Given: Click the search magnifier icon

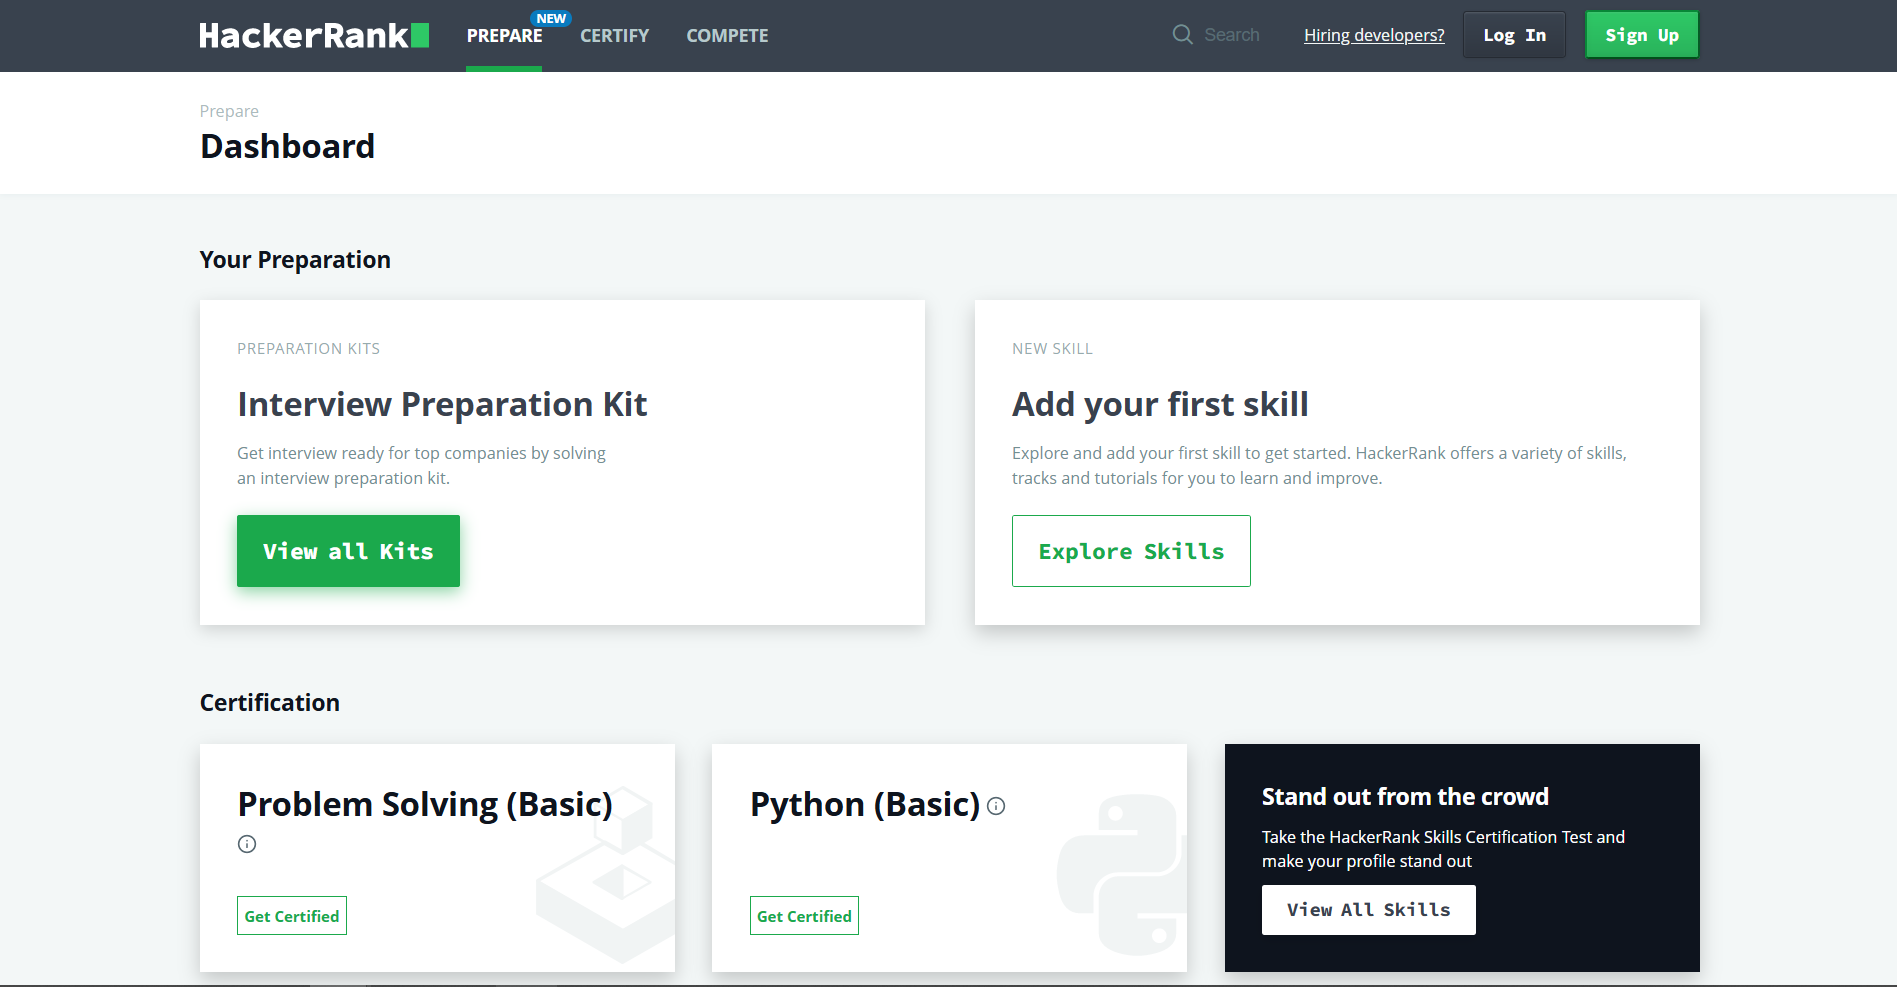Looking at the screenshot, I should 1182,34.
